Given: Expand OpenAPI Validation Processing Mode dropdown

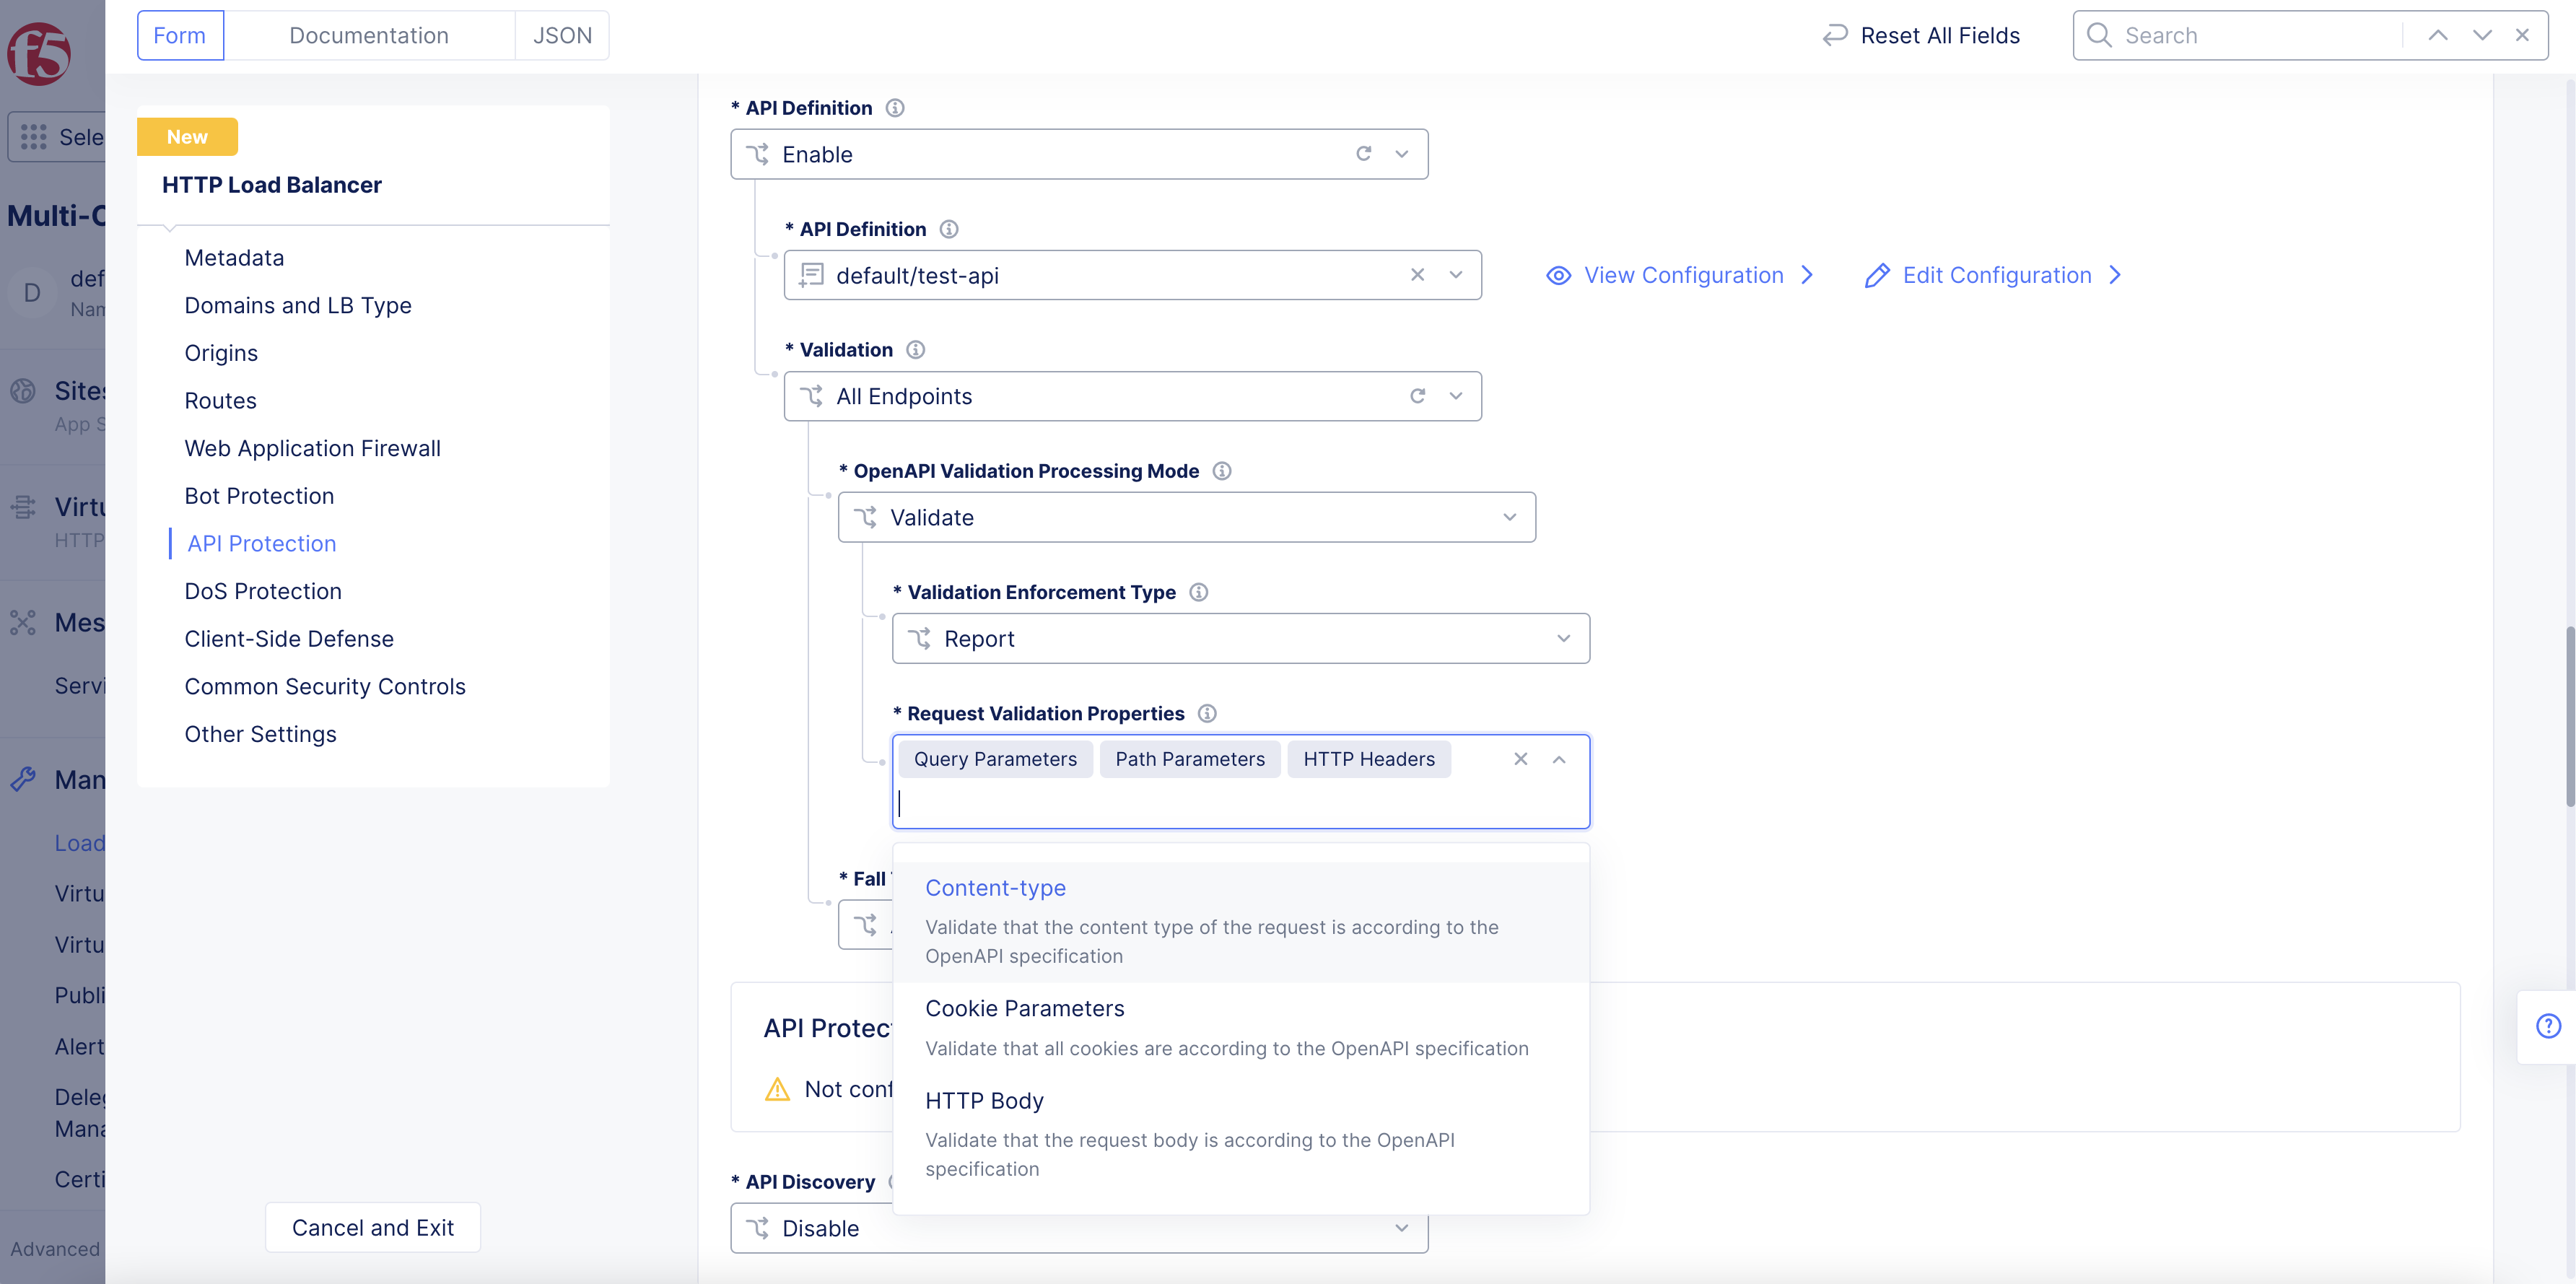Looking at the screenshot, I should (x=1186, y=517).
